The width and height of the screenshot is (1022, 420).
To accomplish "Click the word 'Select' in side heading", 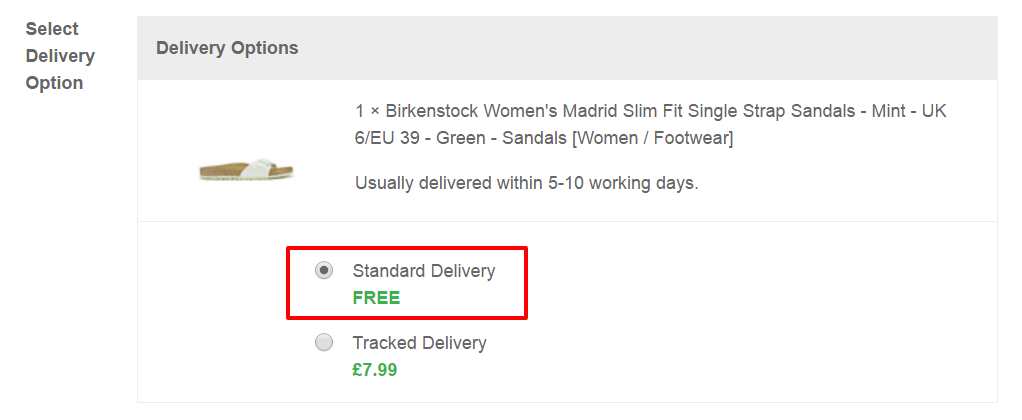I will (52, 29).
